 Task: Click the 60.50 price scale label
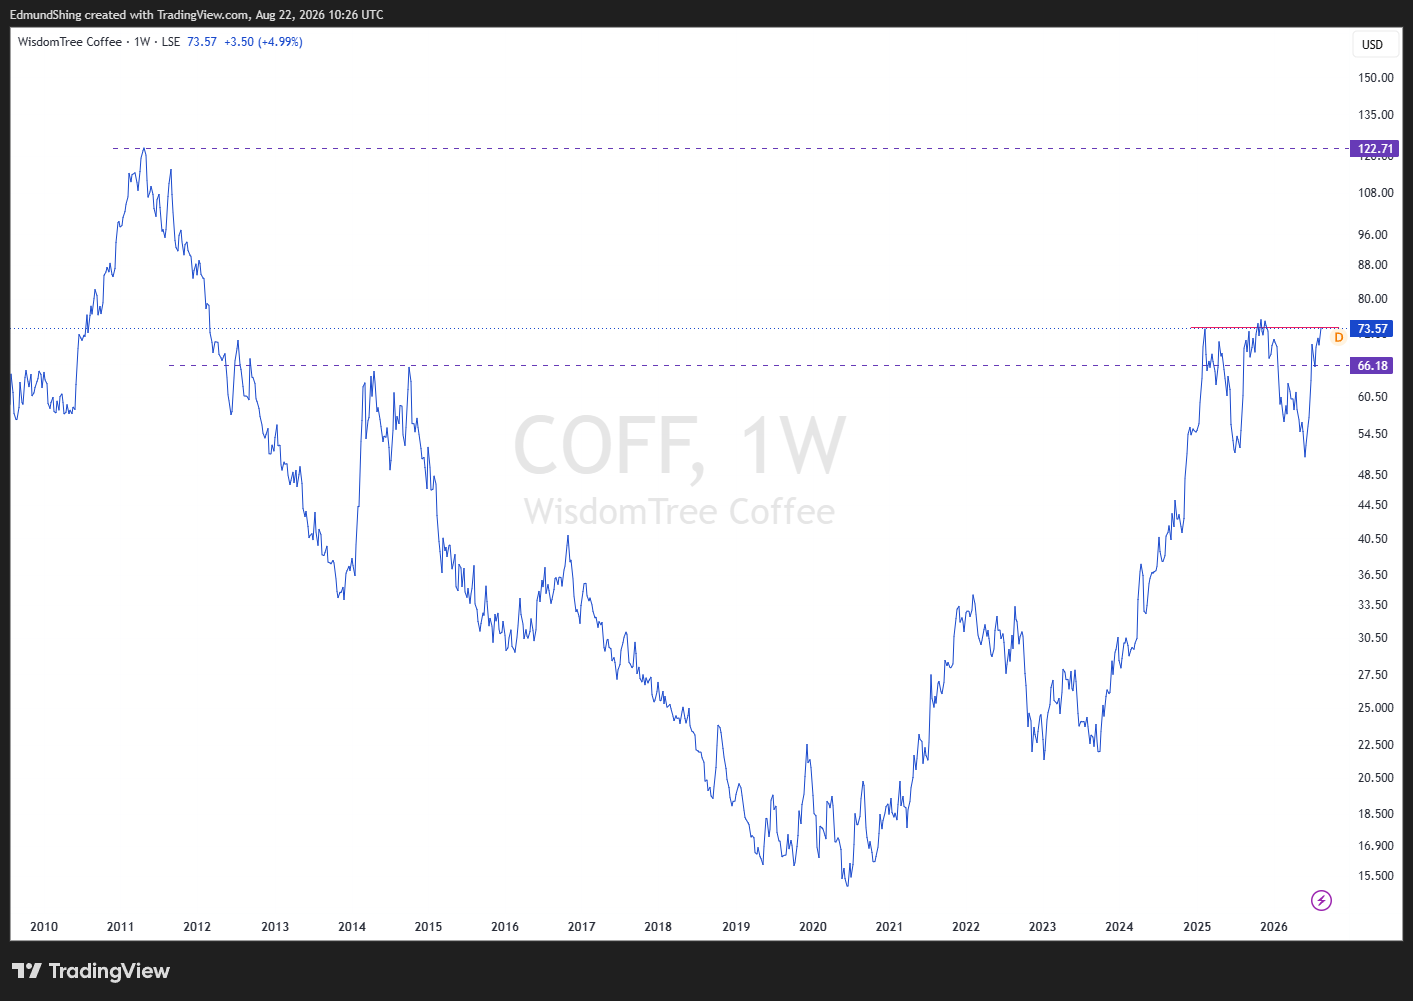pos(1372,397)
